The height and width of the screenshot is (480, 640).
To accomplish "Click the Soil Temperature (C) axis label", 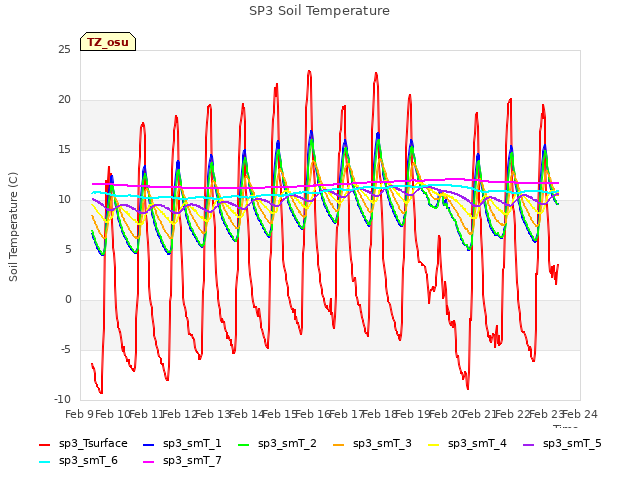I will coord(13,227).
